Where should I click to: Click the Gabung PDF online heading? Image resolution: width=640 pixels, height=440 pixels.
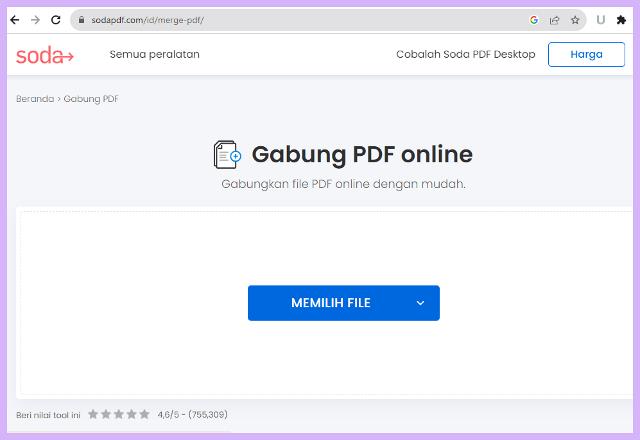pyautogui.click(x=362, y=154)
